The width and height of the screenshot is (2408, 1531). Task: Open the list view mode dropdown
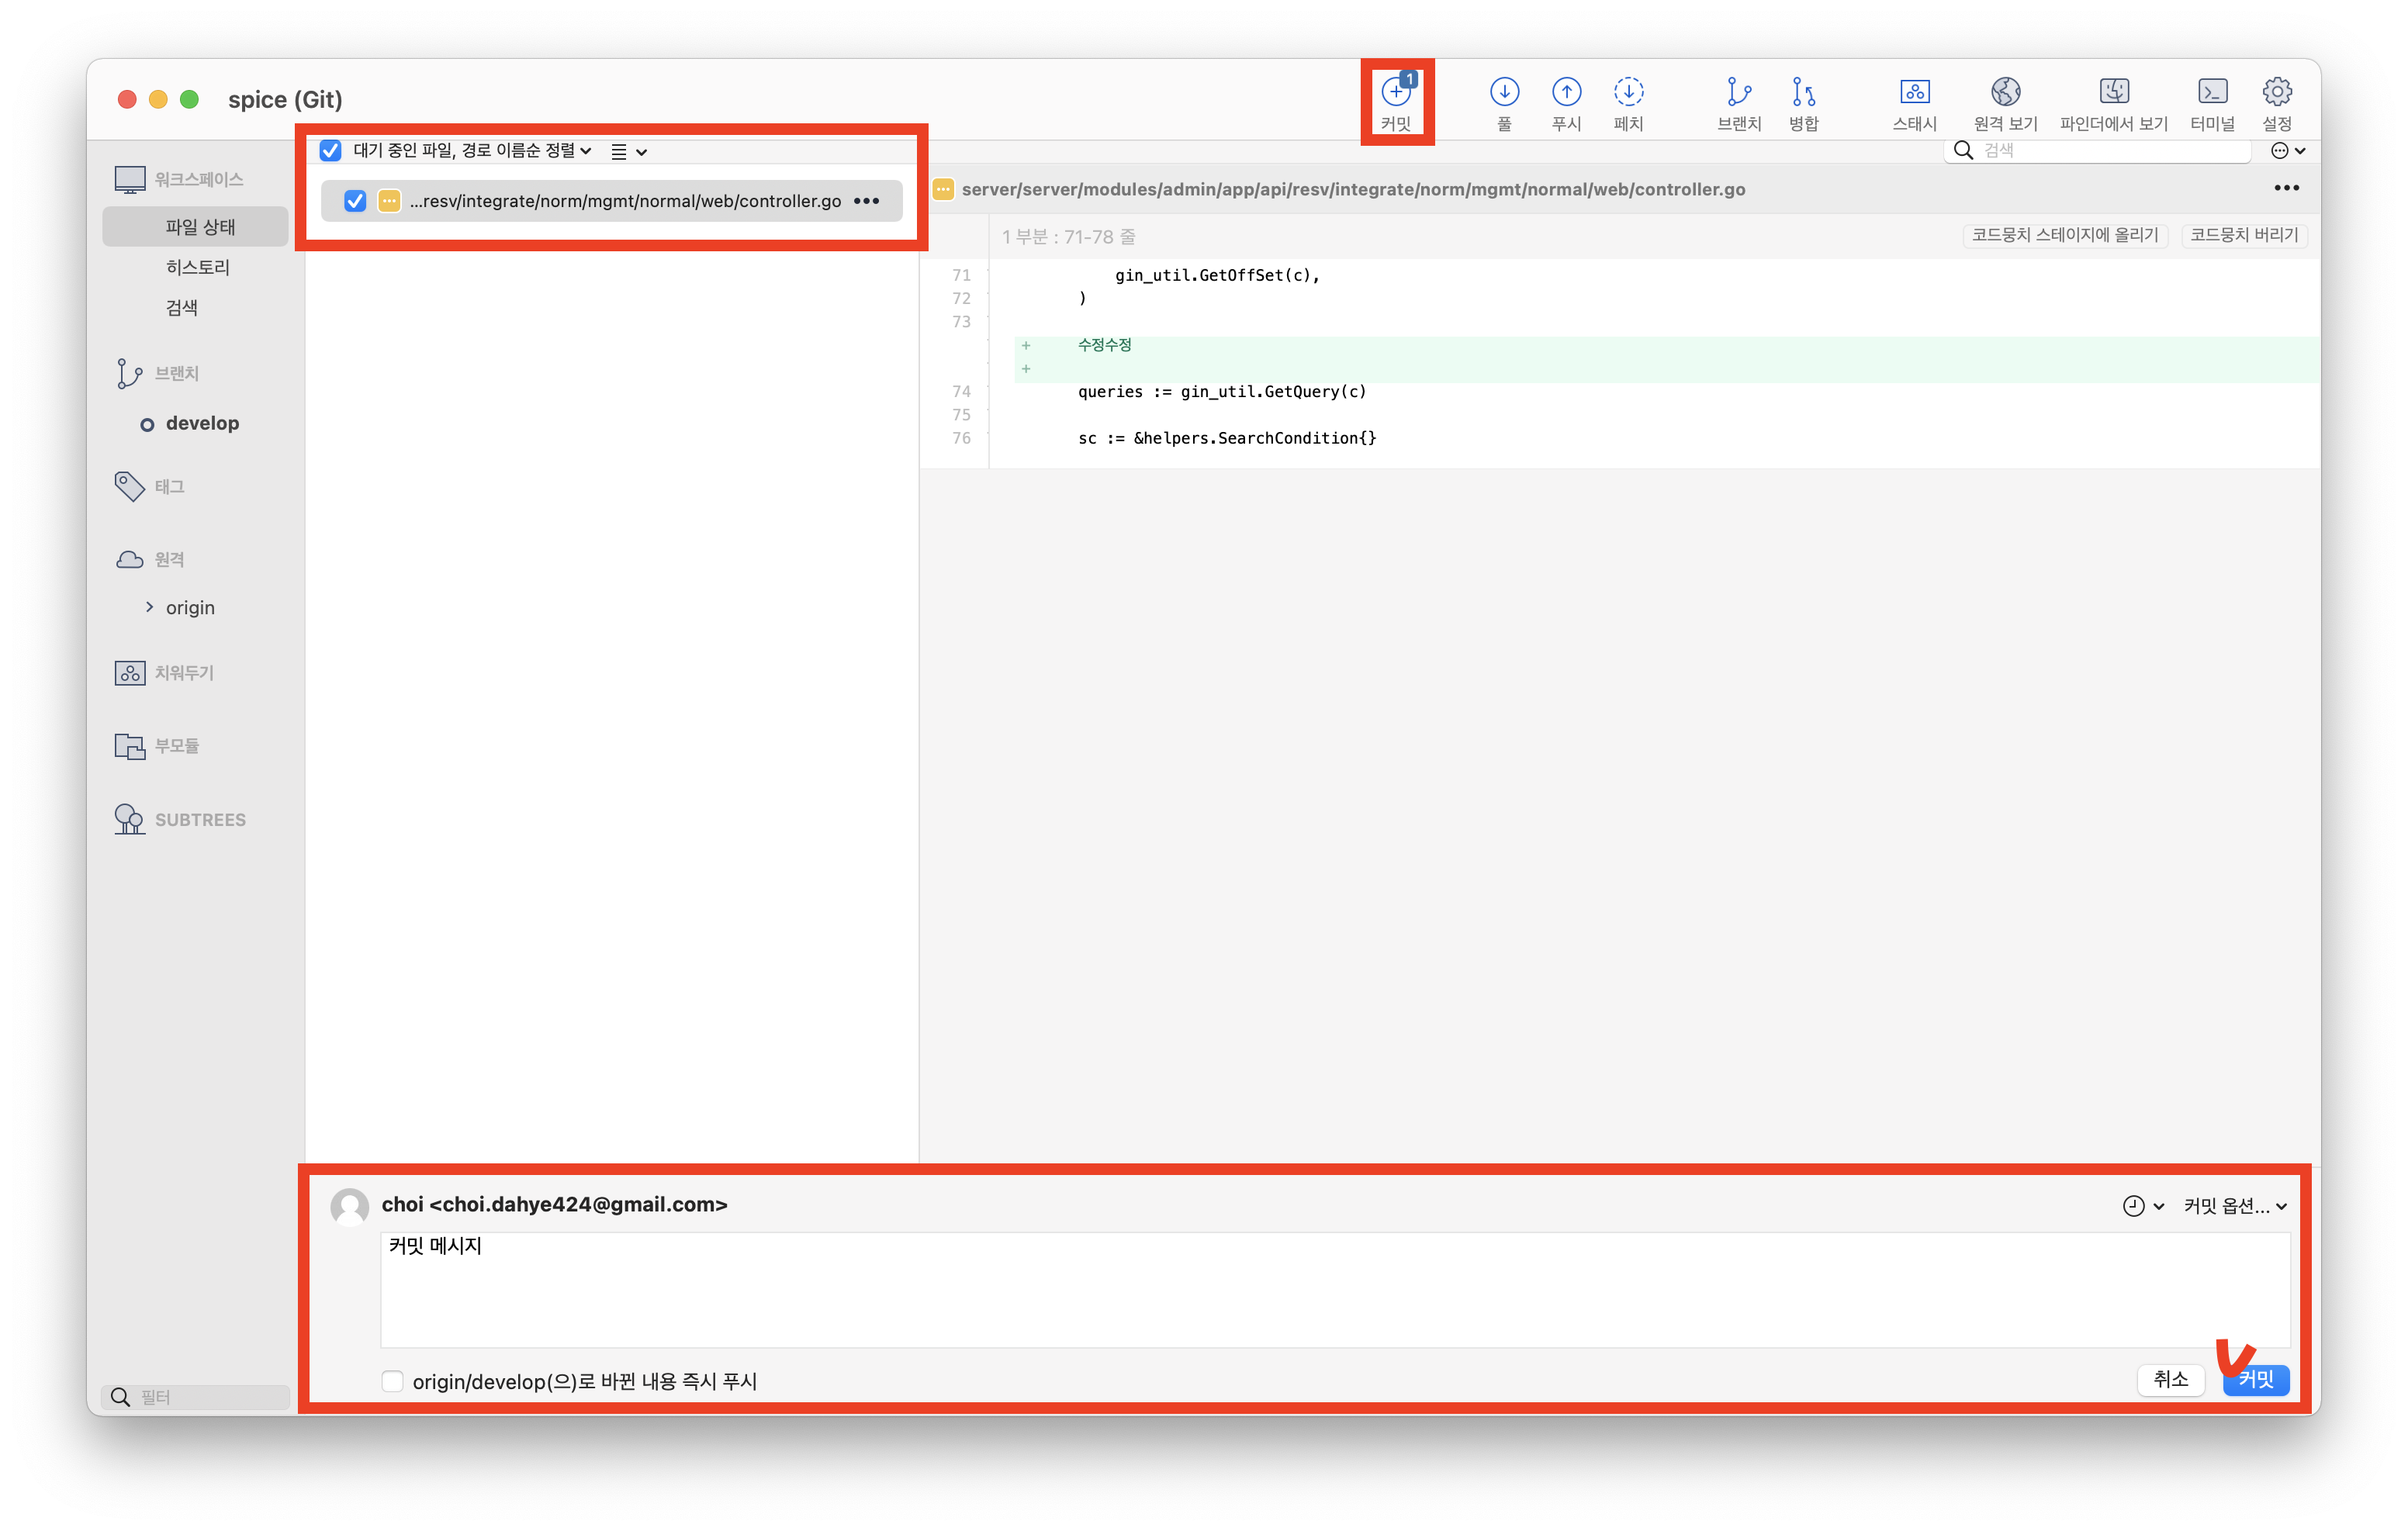coord(629,152)
